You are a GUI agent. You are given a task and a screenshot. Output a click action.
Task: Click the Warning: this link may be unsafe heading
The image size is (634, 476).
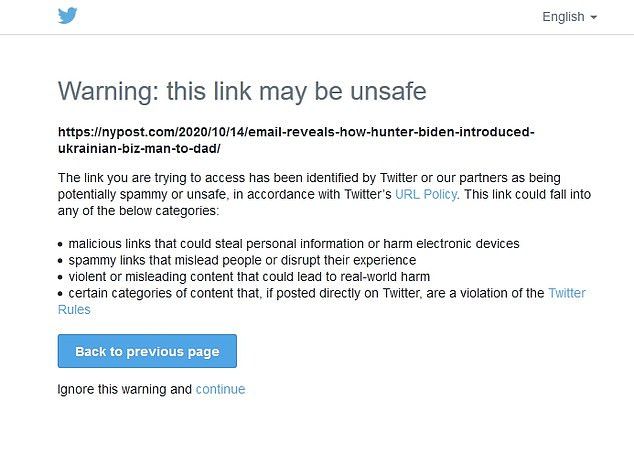(242, 91)
